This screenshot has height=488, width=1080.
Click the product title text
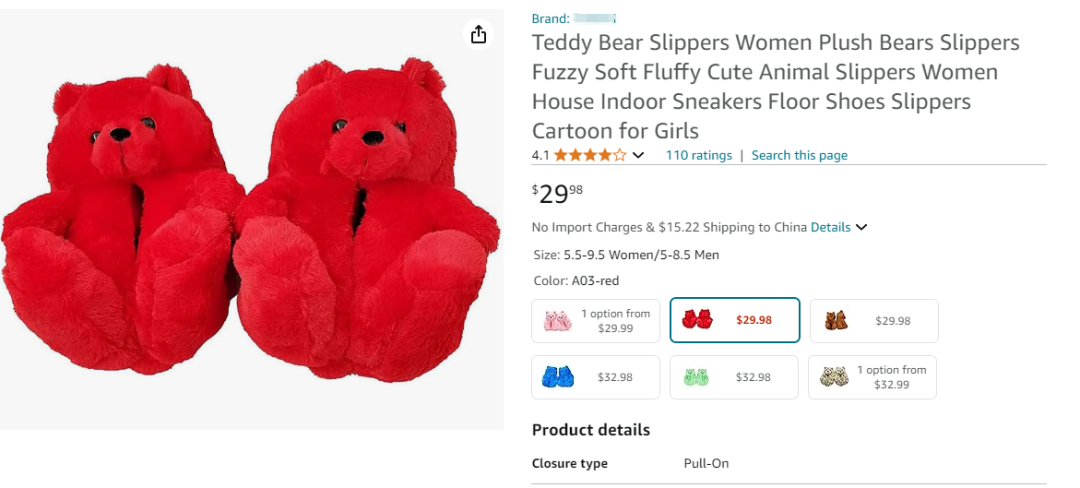coord(775,87)
